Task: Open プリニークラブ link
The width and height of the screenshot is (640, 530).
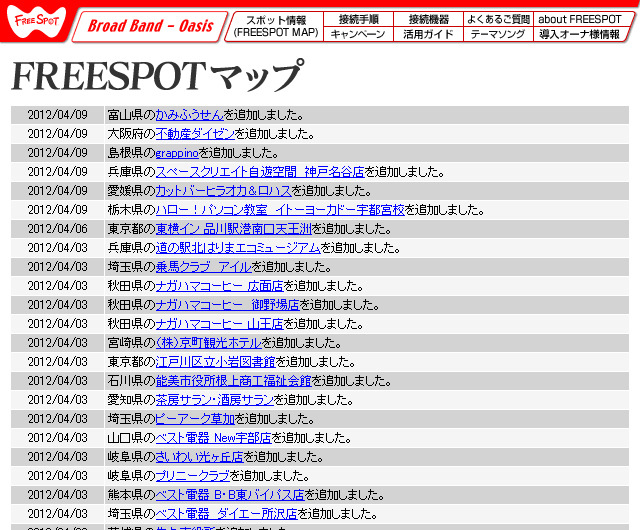Action: [x=193, y=476]
